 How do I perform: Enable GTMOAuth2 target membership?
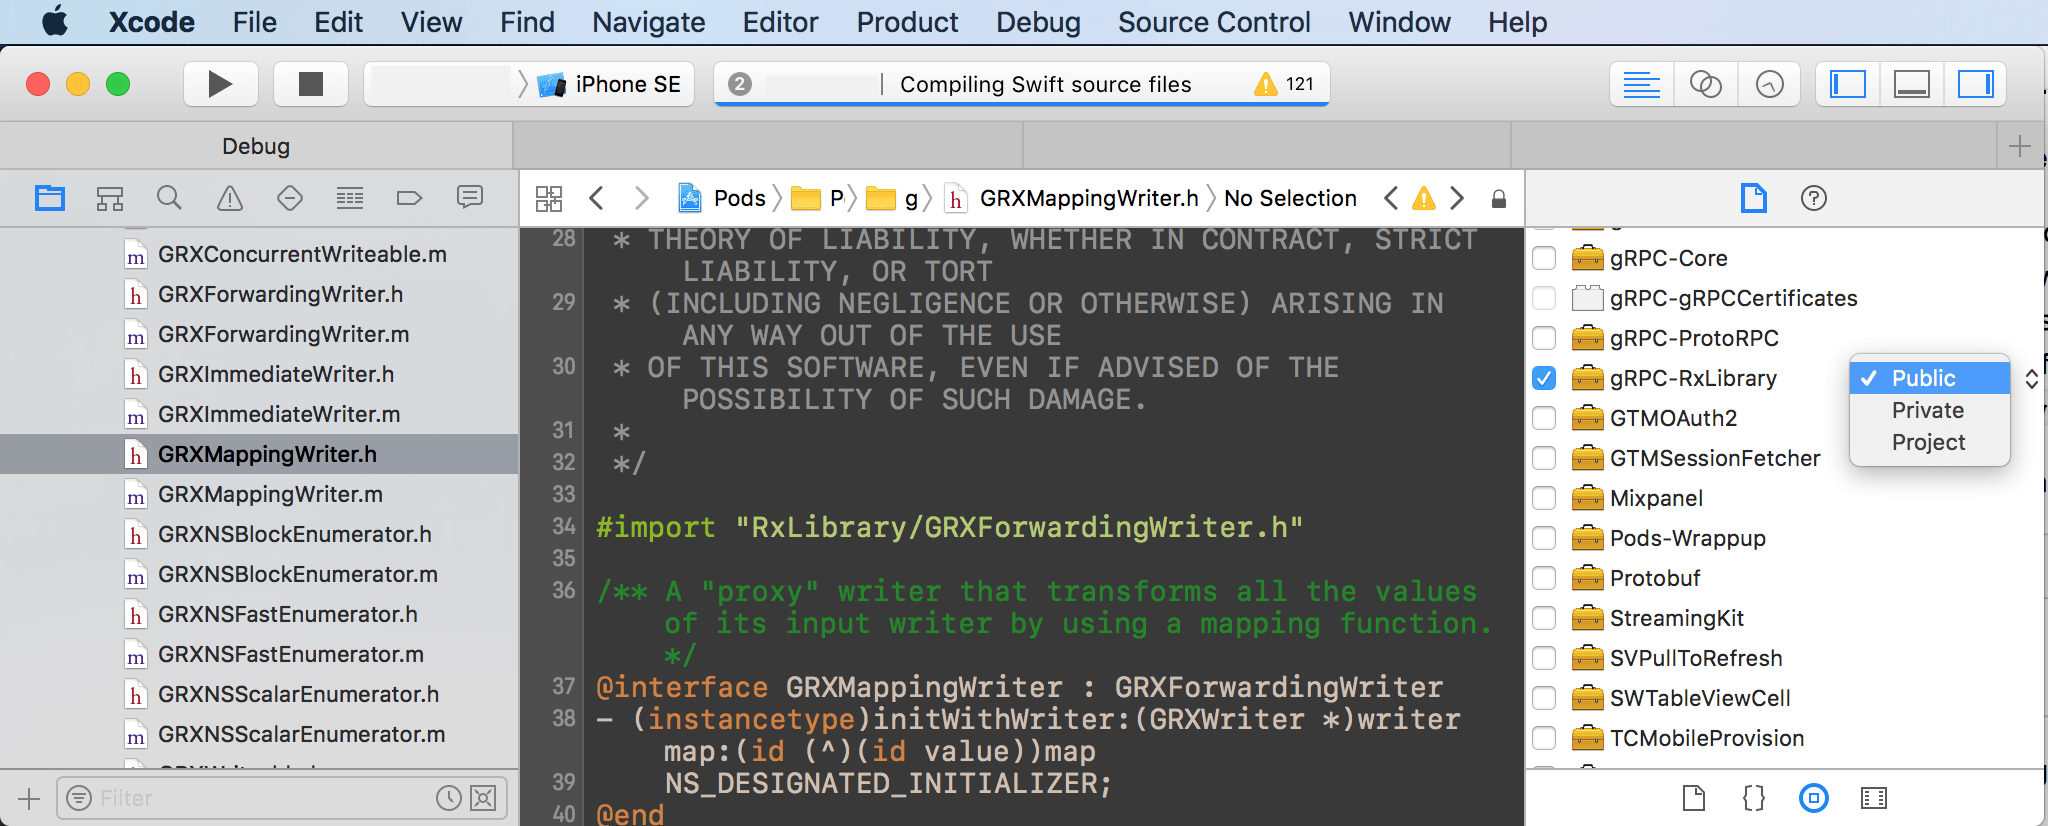1544,418
